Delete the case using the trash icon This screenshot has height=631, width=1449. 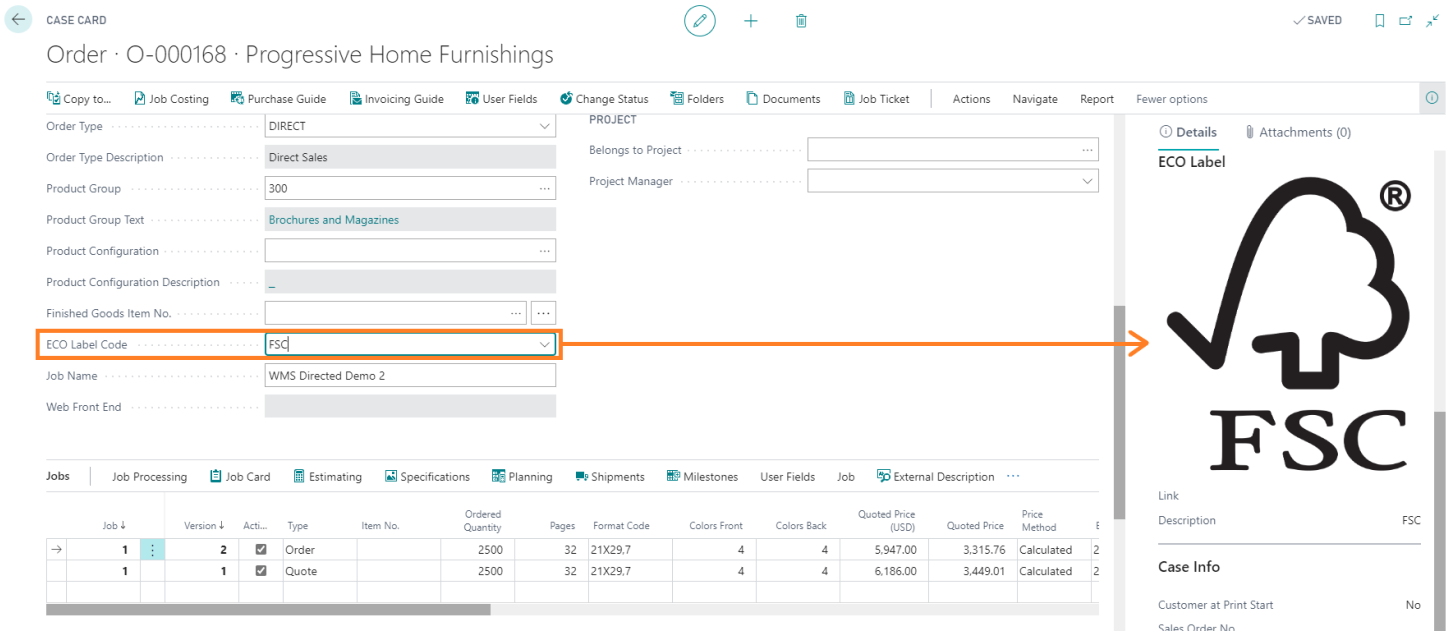(x=801, y=21)
